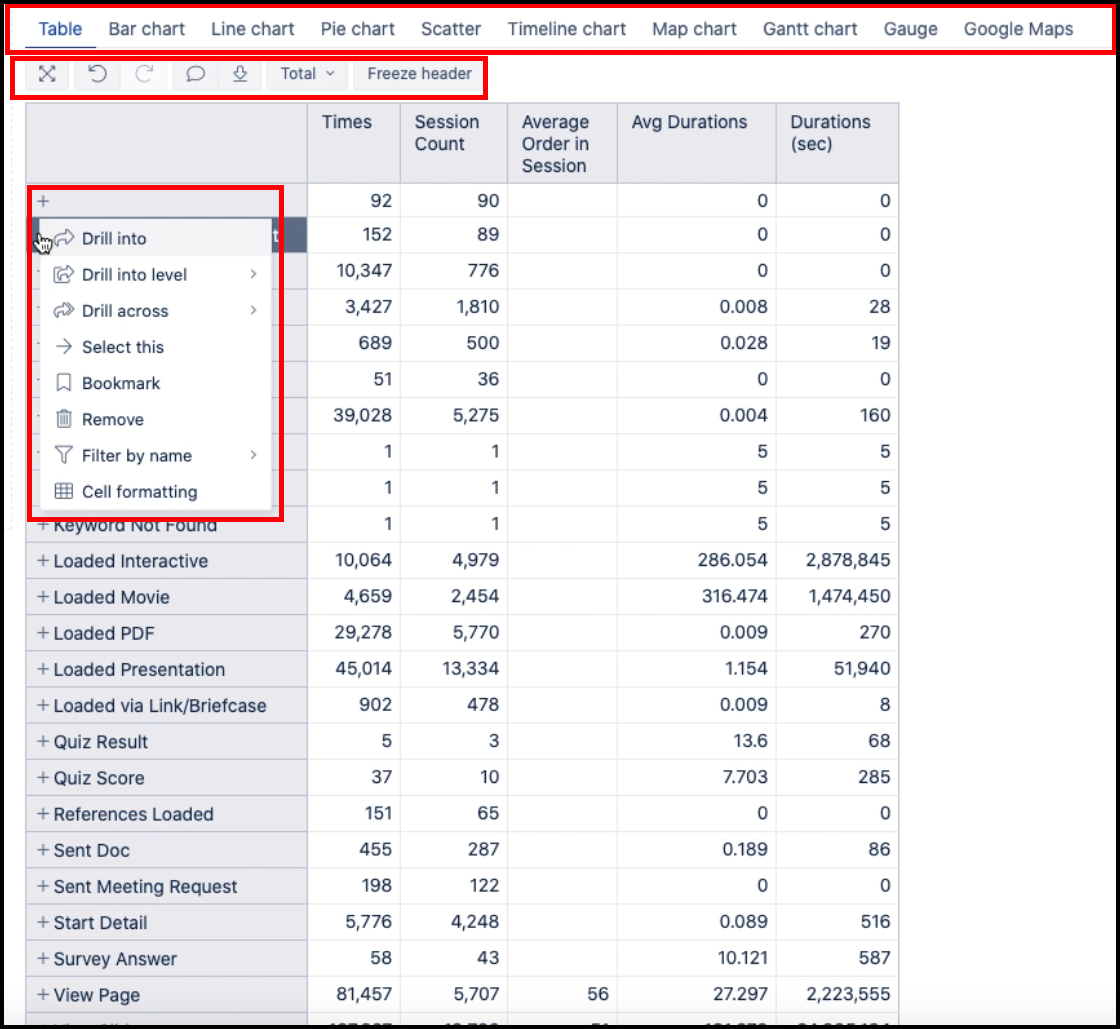Switch to the Bar chart tab

(x=146, y=29)
